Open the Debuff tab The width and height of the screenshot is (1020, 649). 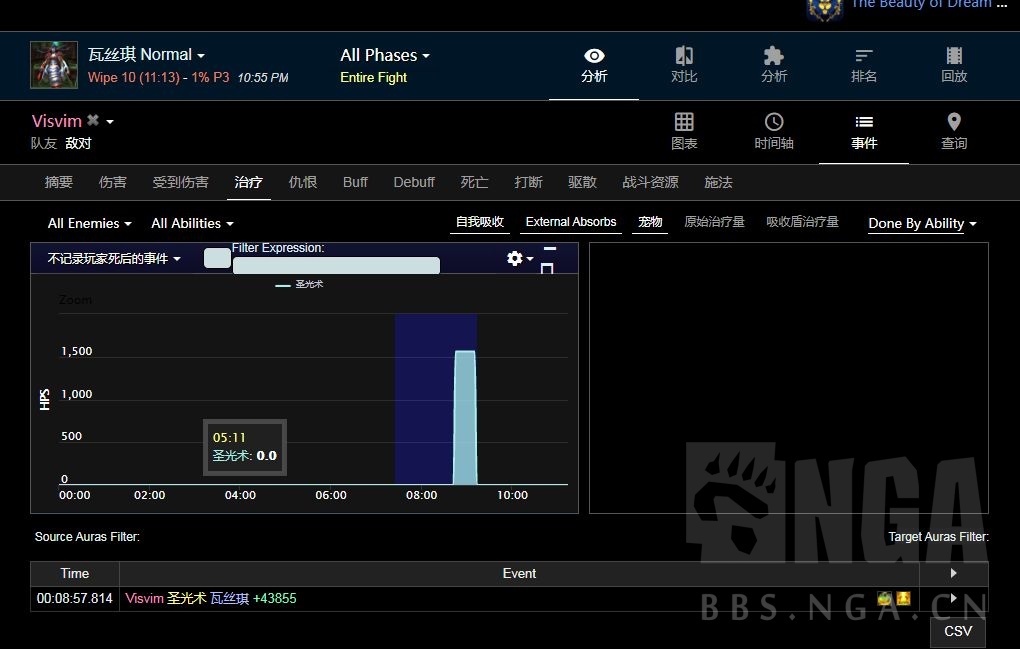click(x=414, y=182)
